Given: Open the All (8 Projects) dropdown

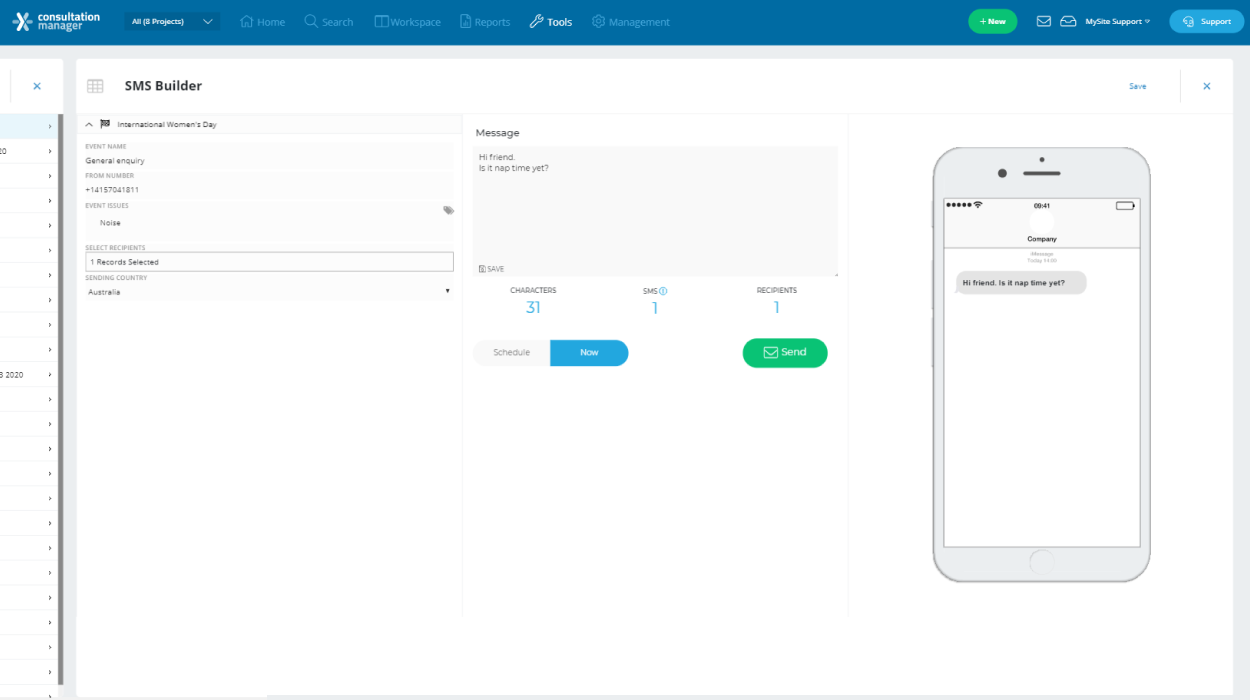Looking at the screenshot, I should tap(173, 21).
